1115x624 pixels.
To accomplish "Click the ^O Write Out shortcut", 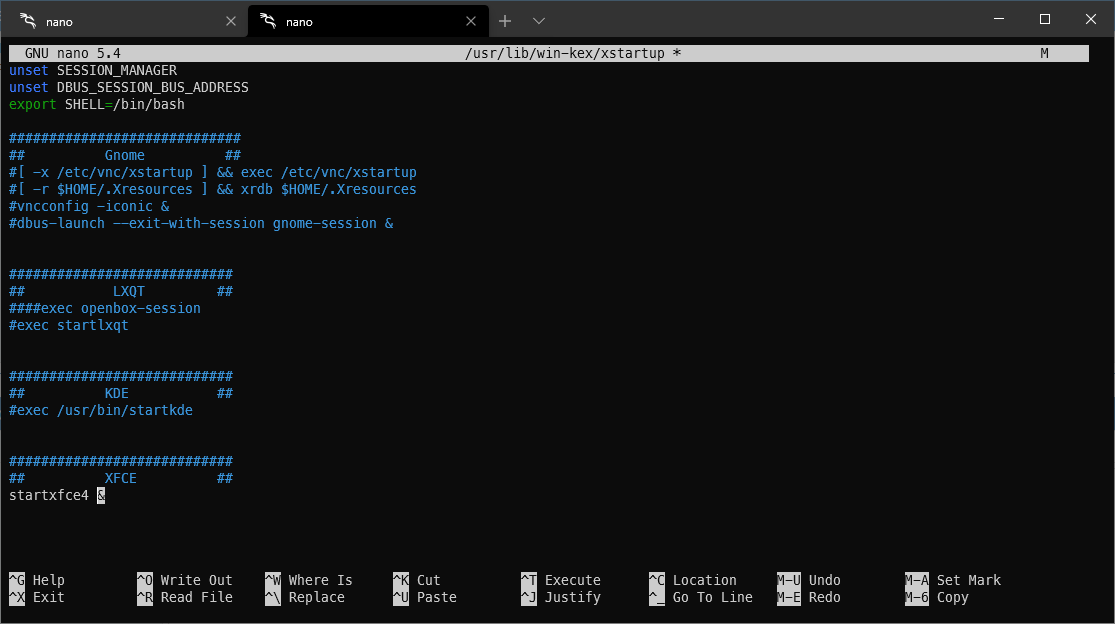I will pos(185,580).
